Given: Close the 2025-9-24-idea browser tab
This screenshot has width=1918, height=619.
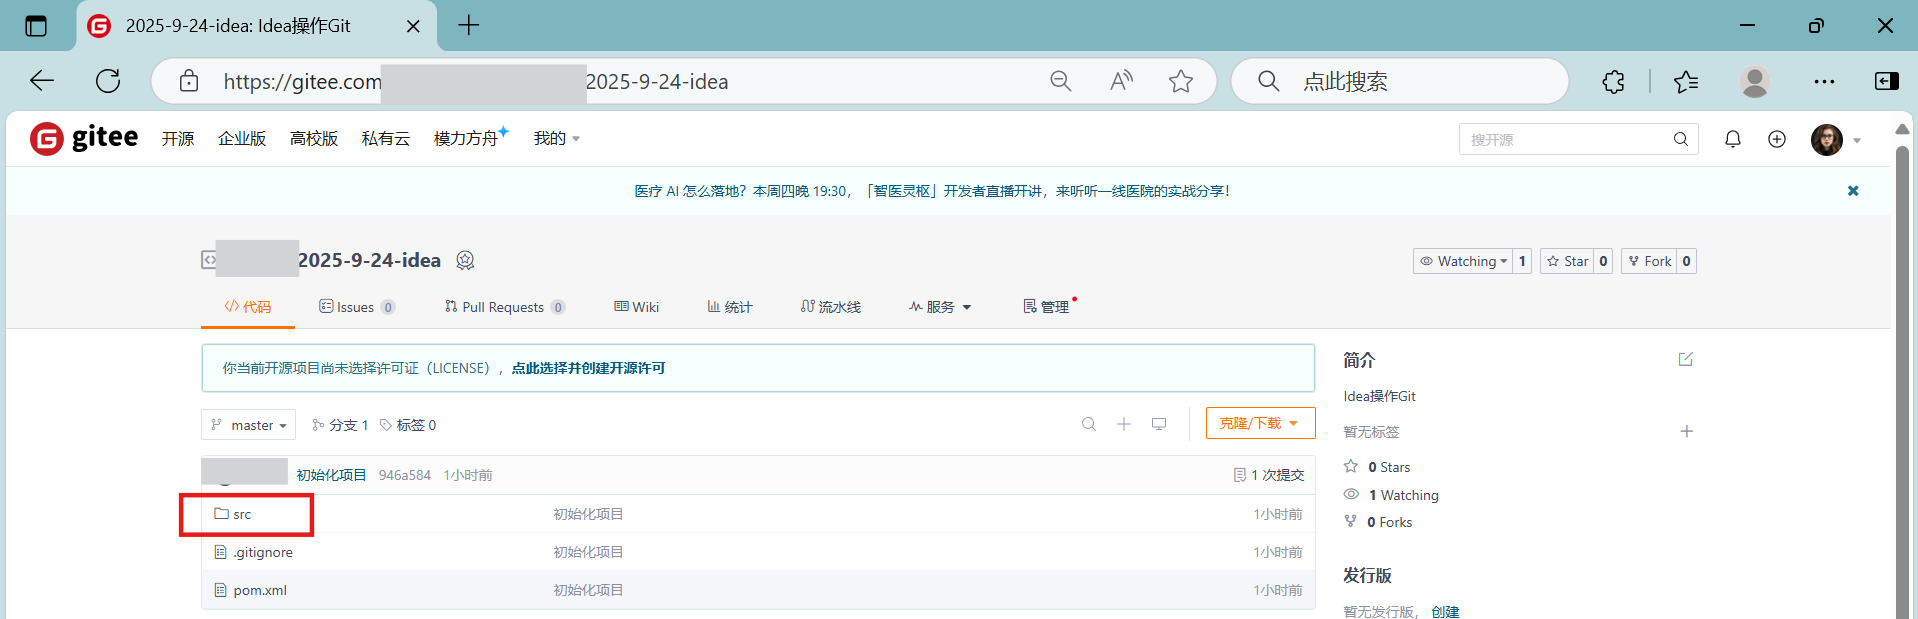Looking at the screenshot, I should coord(413,26).
